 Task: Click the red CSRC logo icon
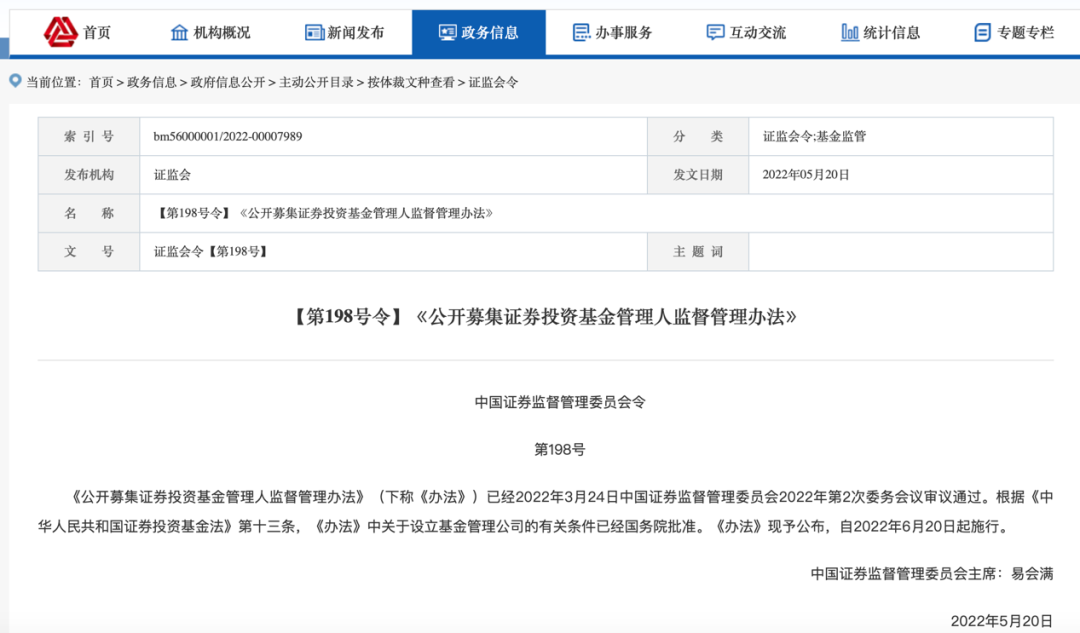(x=61, y=32)
